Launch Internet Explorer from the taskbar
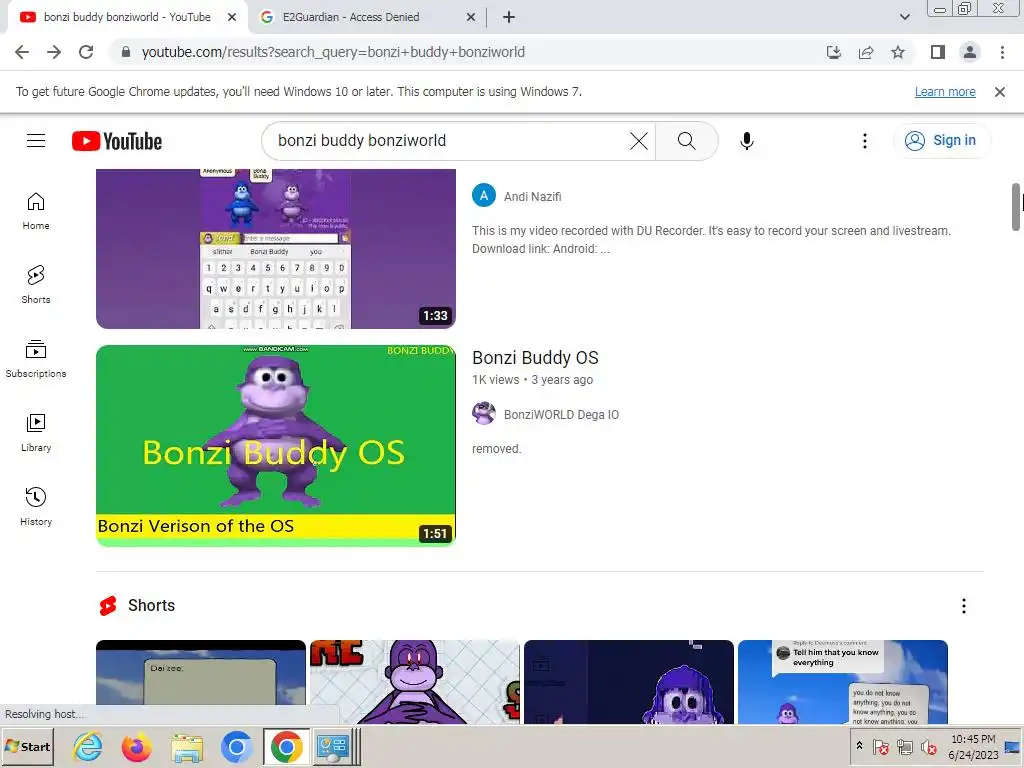Screen dimensions: 1024x768 [88, 746]
